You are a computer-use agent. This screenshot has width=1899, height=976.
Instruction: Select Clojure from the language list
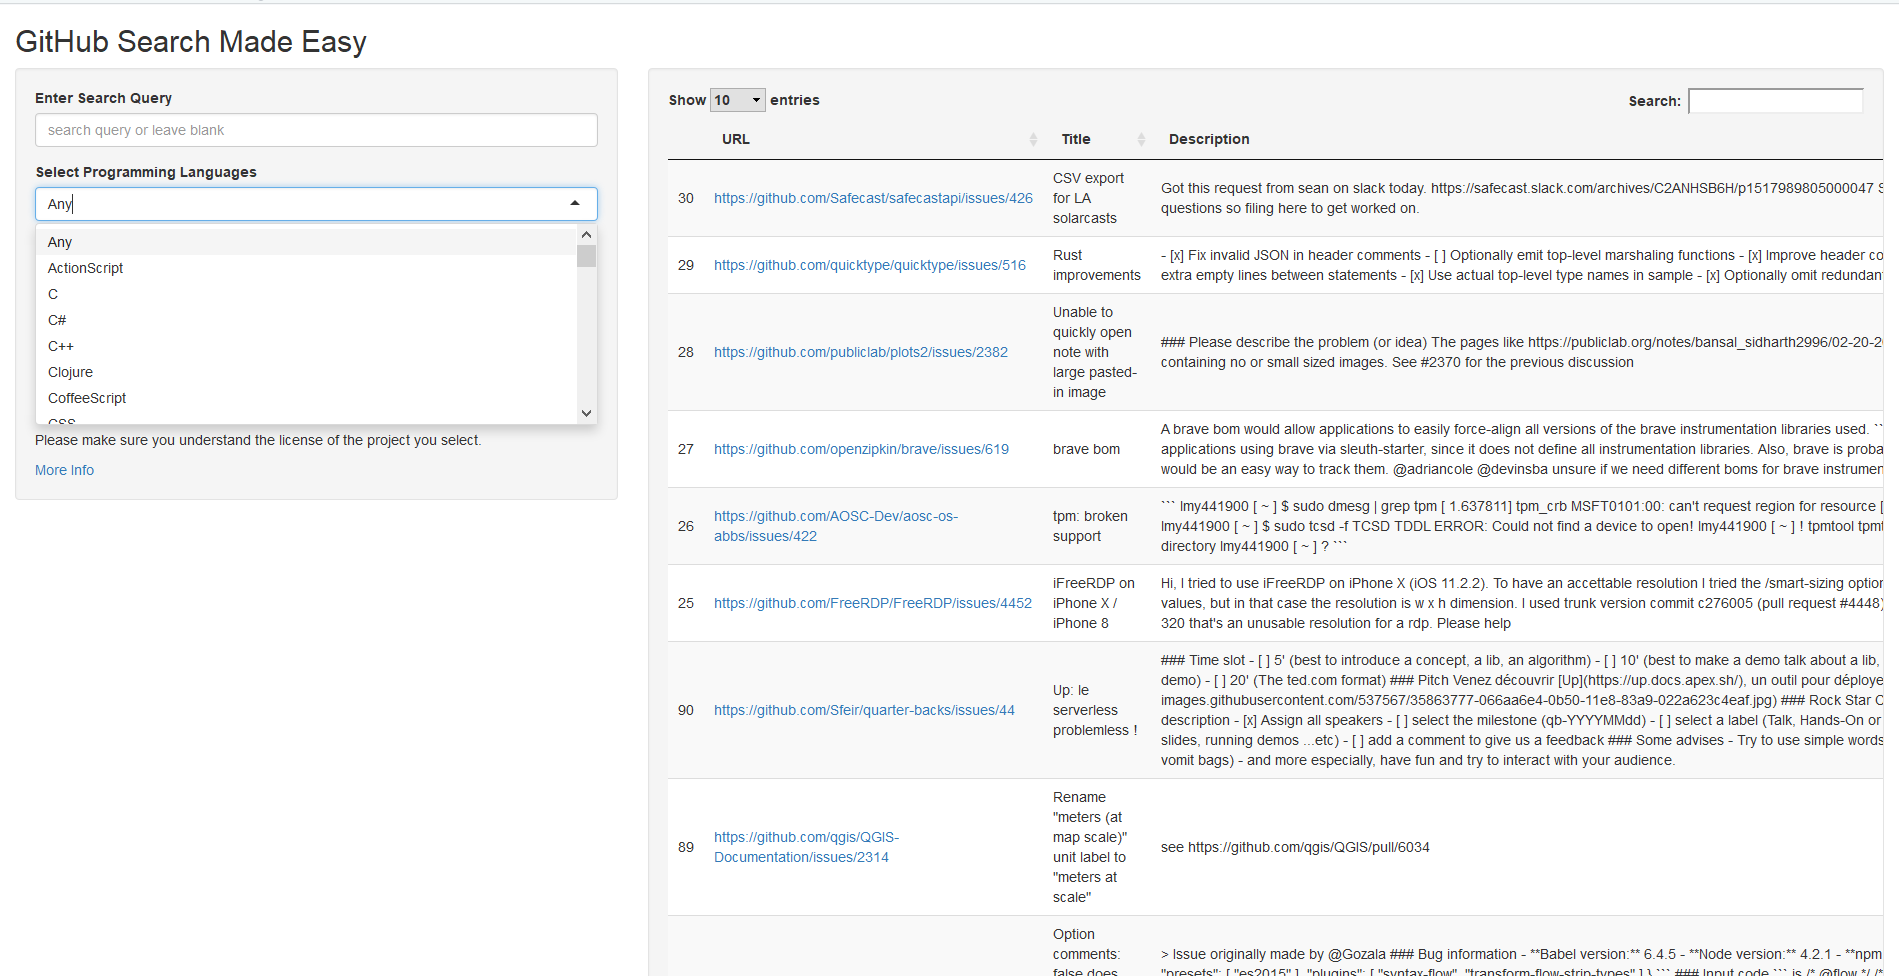pyautogui.click(x=307, y=372)
